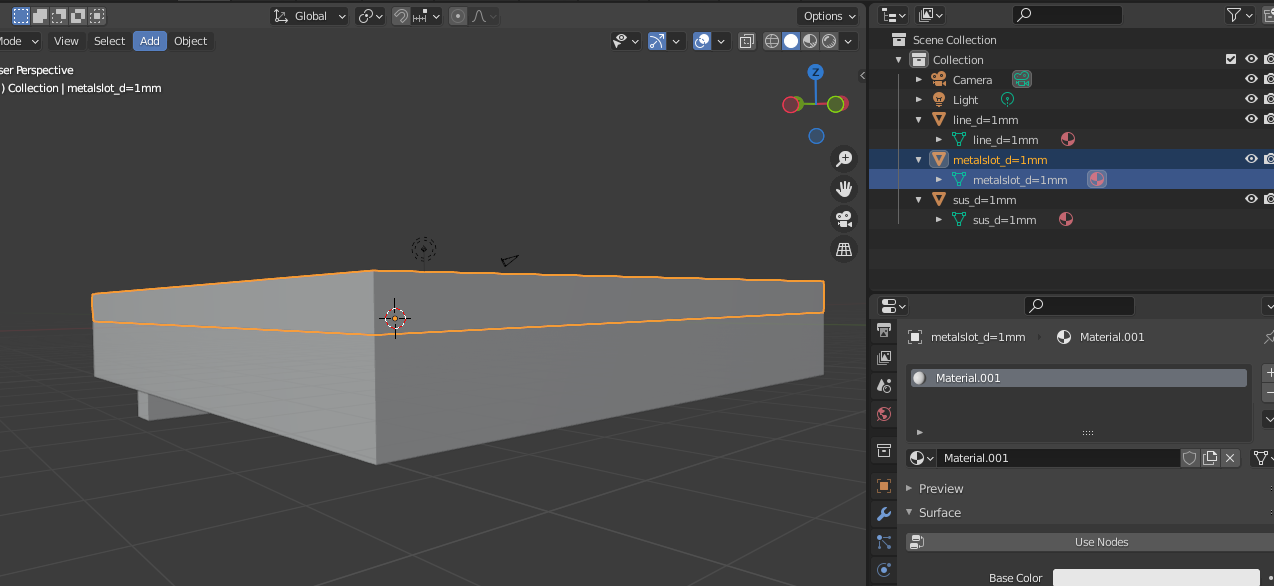Select the Extend selection mode icon
This screenshot has height=586, width=1274.
pyautogui.click(x=40, y=16)
